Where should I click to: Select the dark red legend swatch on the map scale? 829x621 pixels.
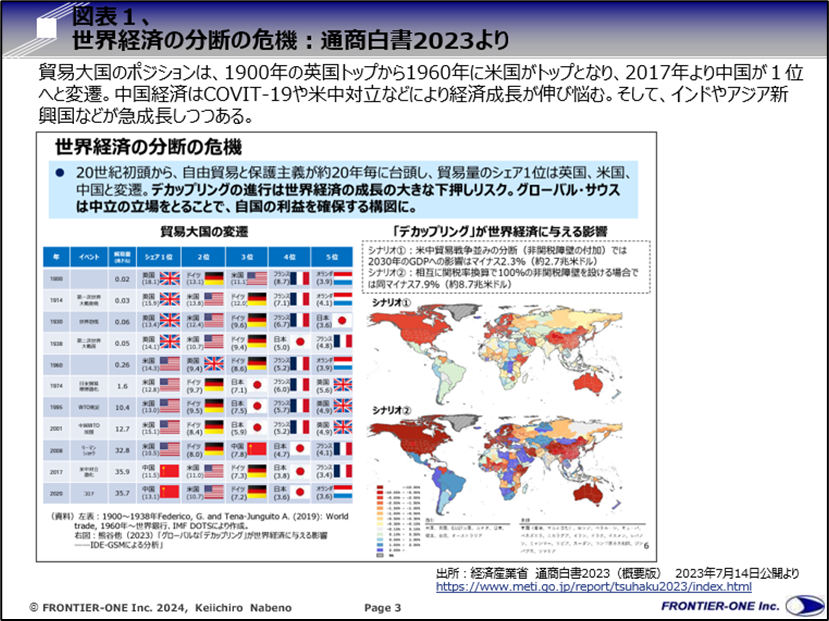click(x=381, y=486)
